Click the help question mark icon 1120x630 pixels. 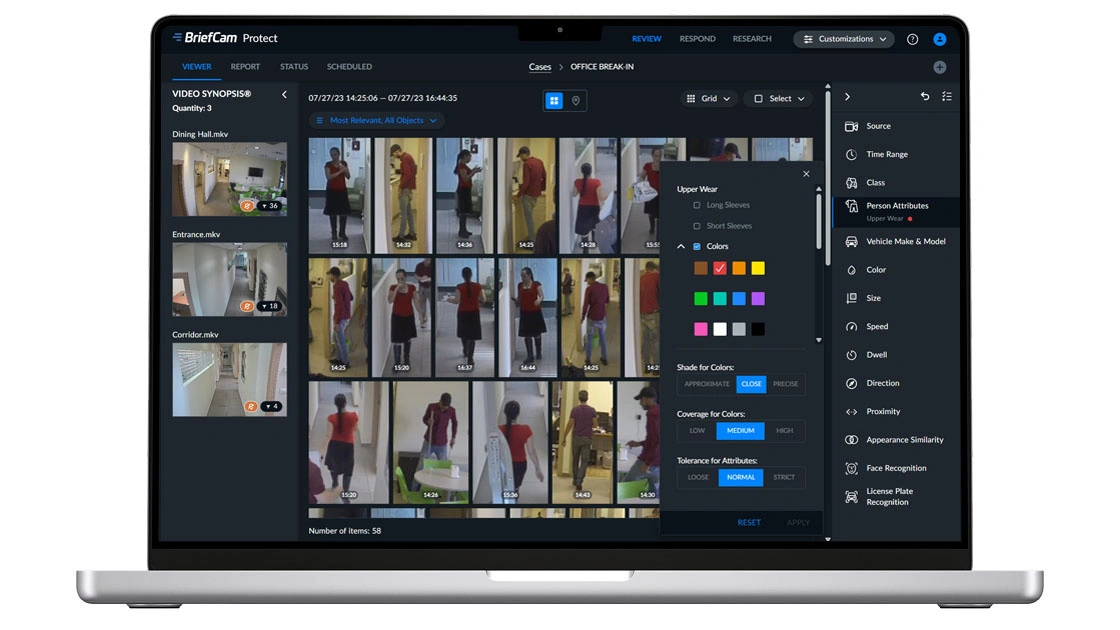pyautogui.click(x=912, y=39)
